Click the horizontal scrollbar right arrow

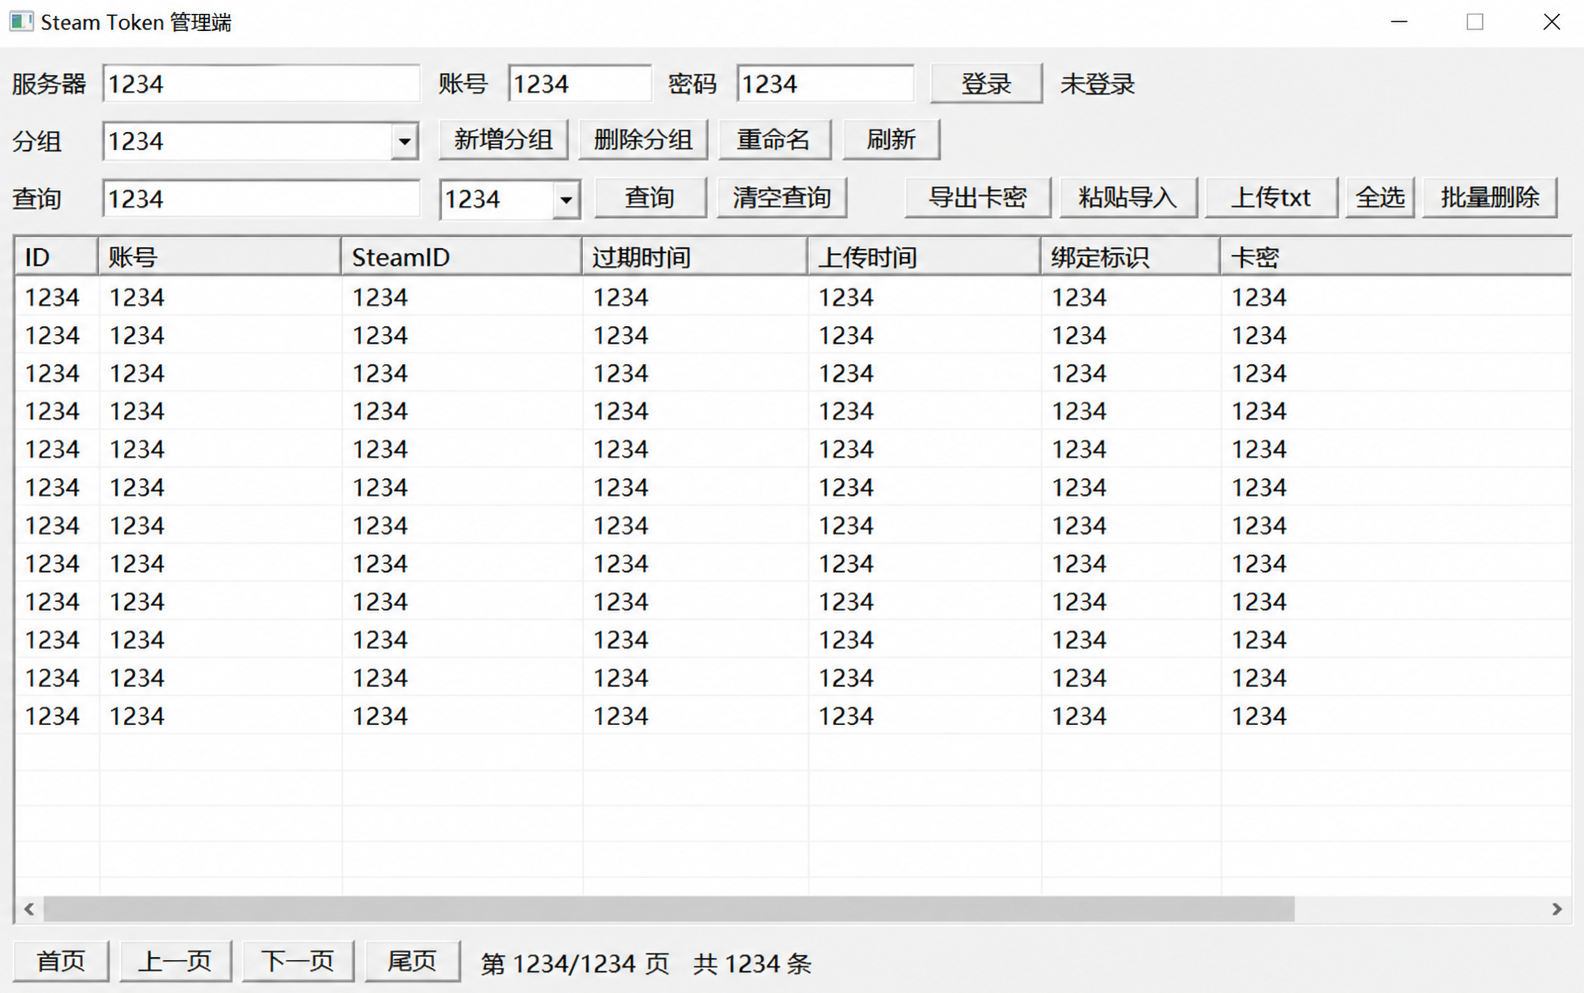(x=1557, y=909)
